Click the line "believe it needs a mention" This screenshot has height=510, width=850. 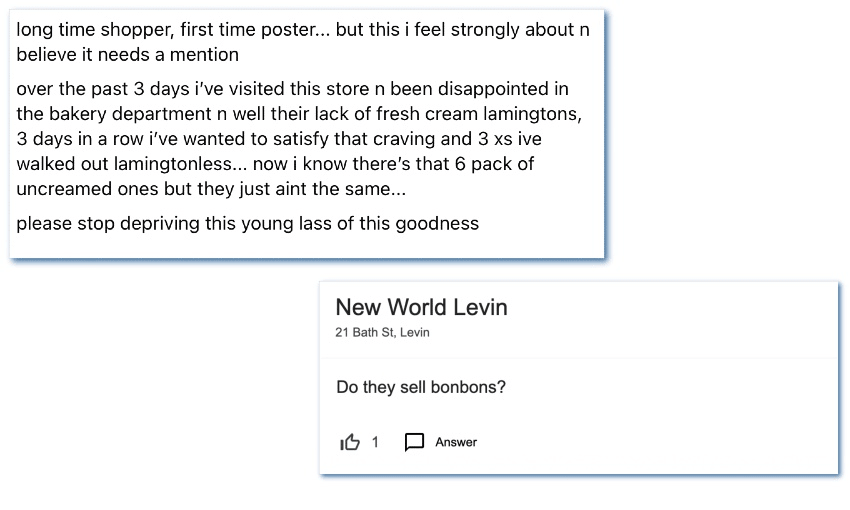[x=128, y=54]
